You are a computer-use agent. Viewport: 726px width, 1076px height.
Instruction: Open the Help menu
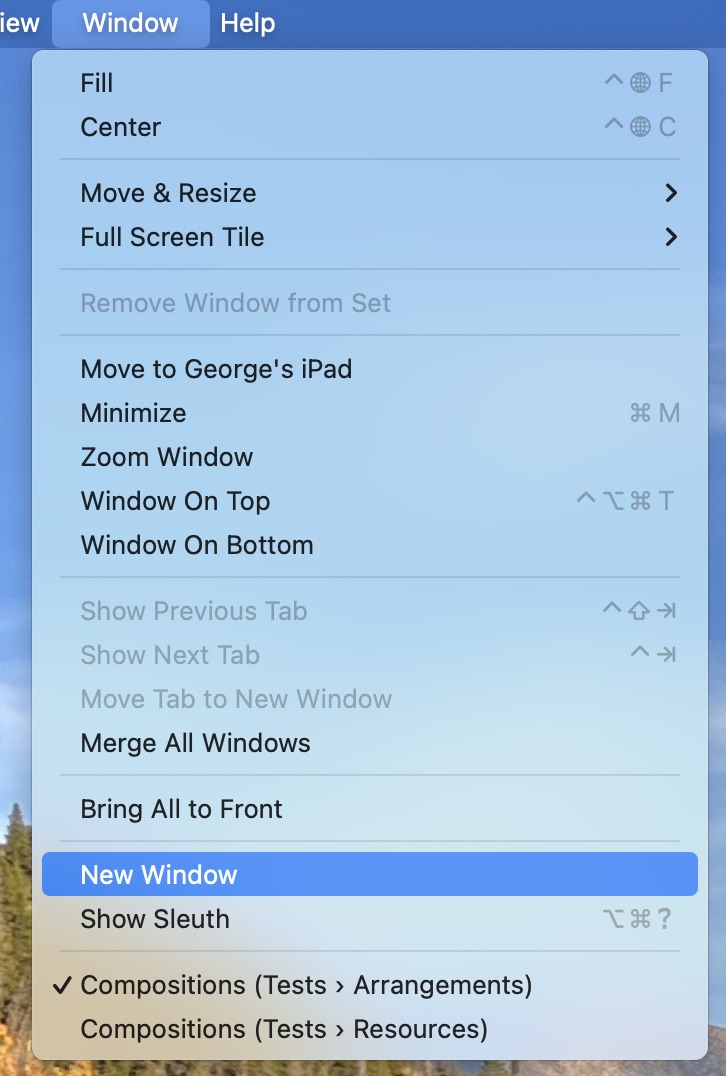click(x=246, y=23)
